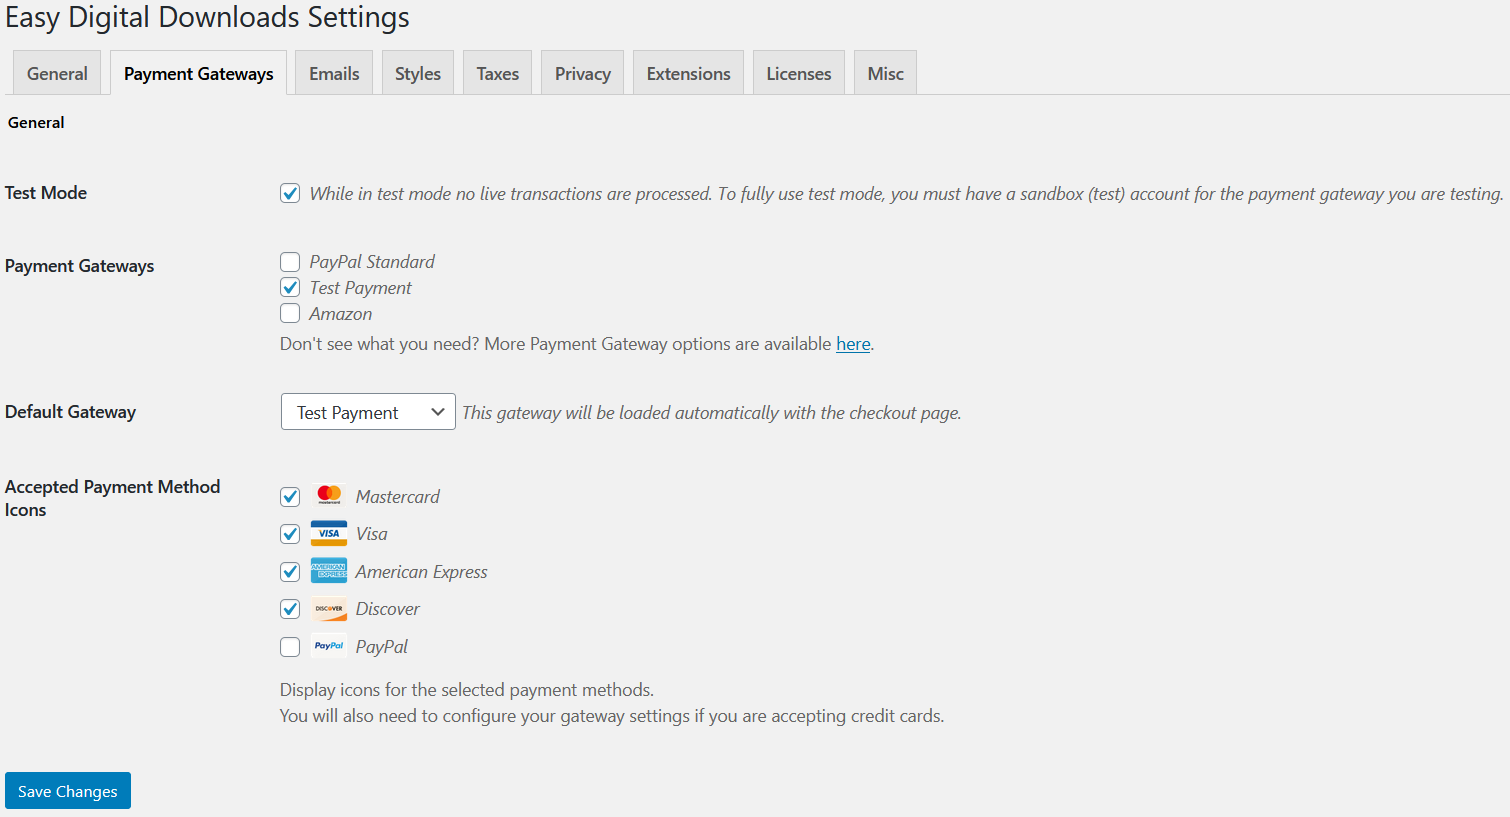This screenshot has height=817, width=1510.
Task: Click the Discover card icon
Action: [329, 608]
